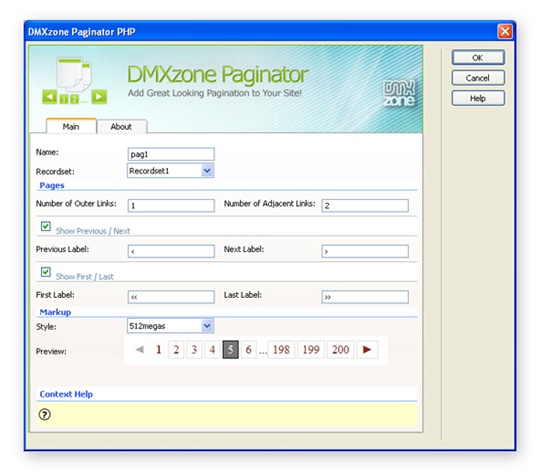This screenshot has height=473, width=540.
Task: Click the Last Label field
Action: coord(365,297)
